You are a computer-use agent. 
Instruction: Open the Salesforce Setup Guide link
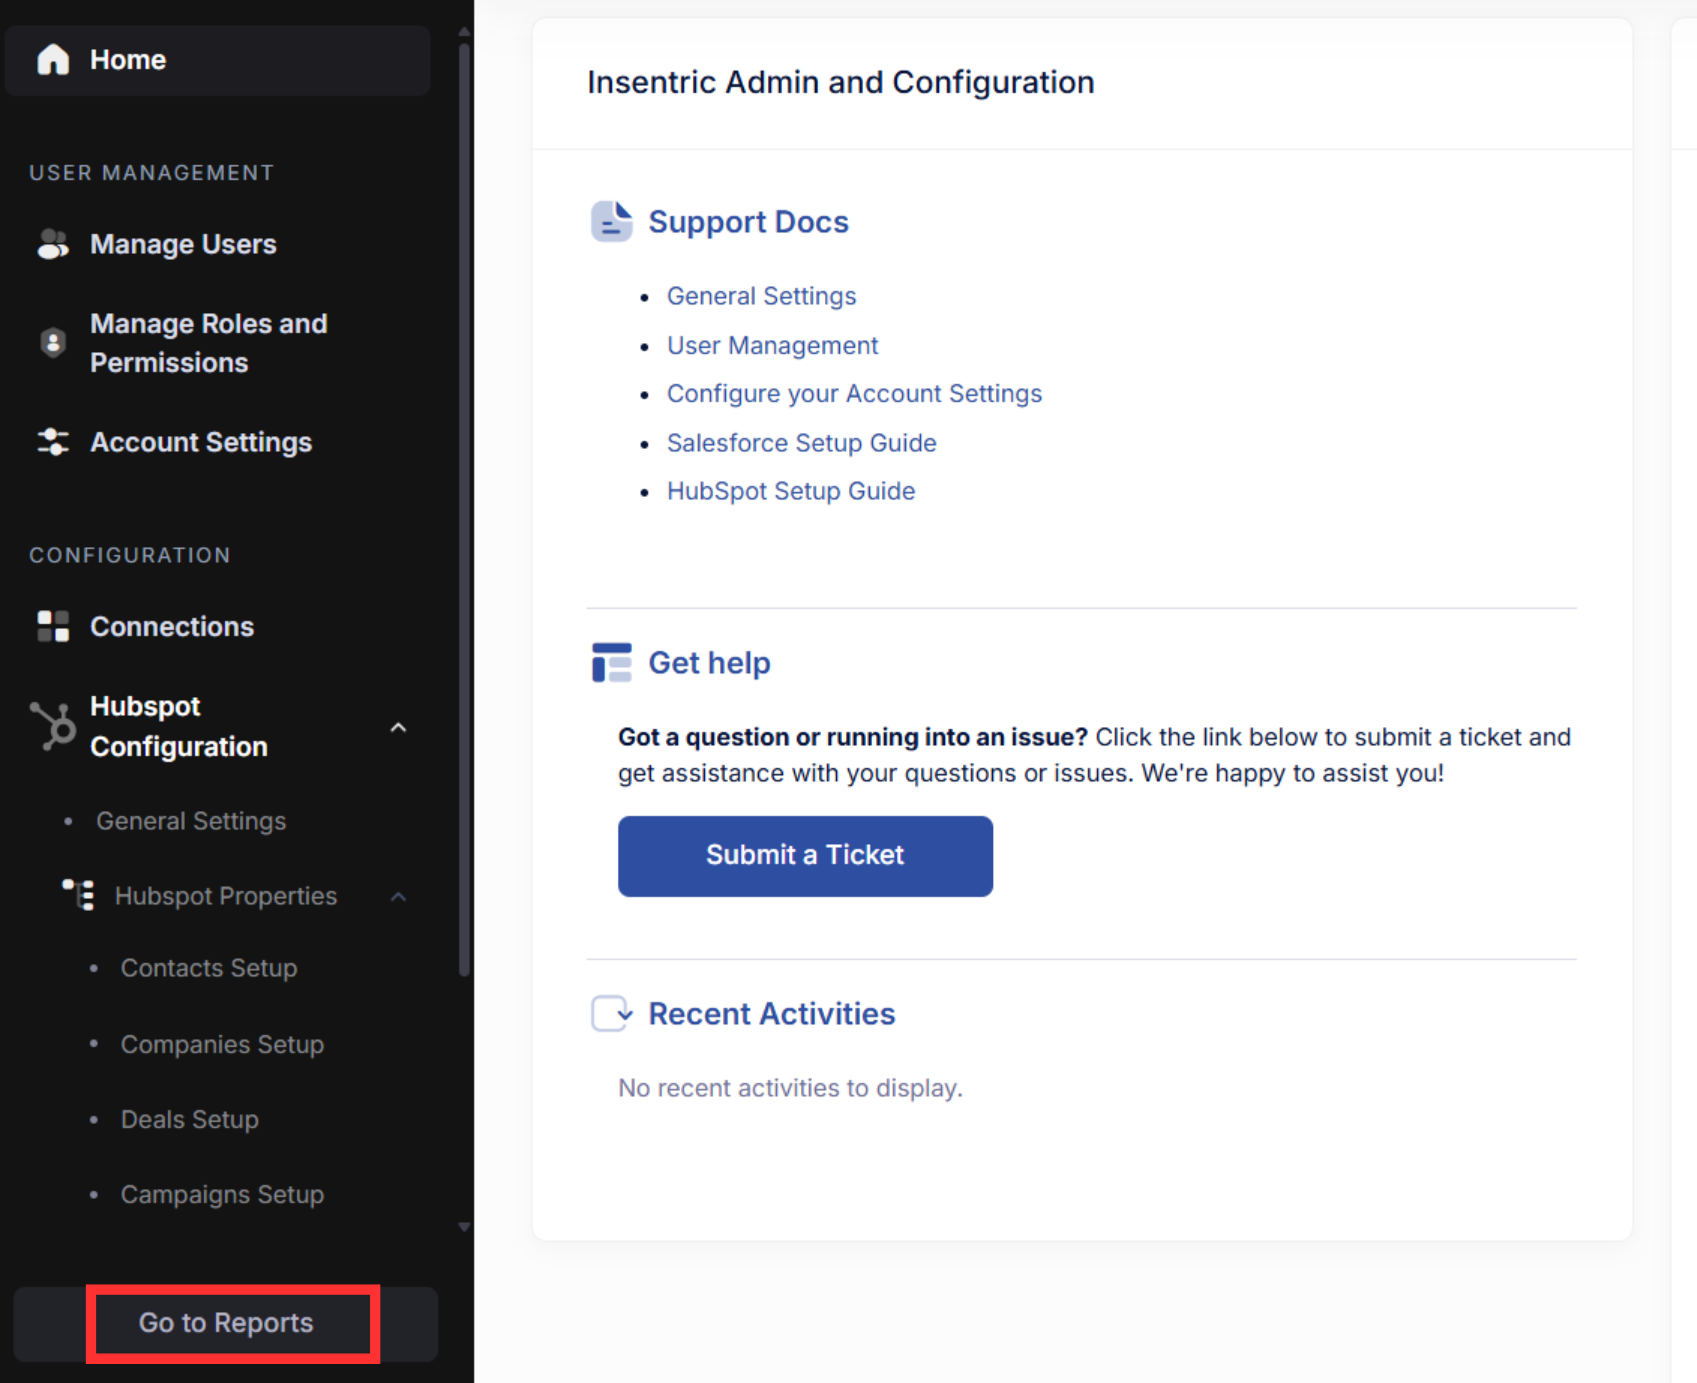[x=801, y=442]
